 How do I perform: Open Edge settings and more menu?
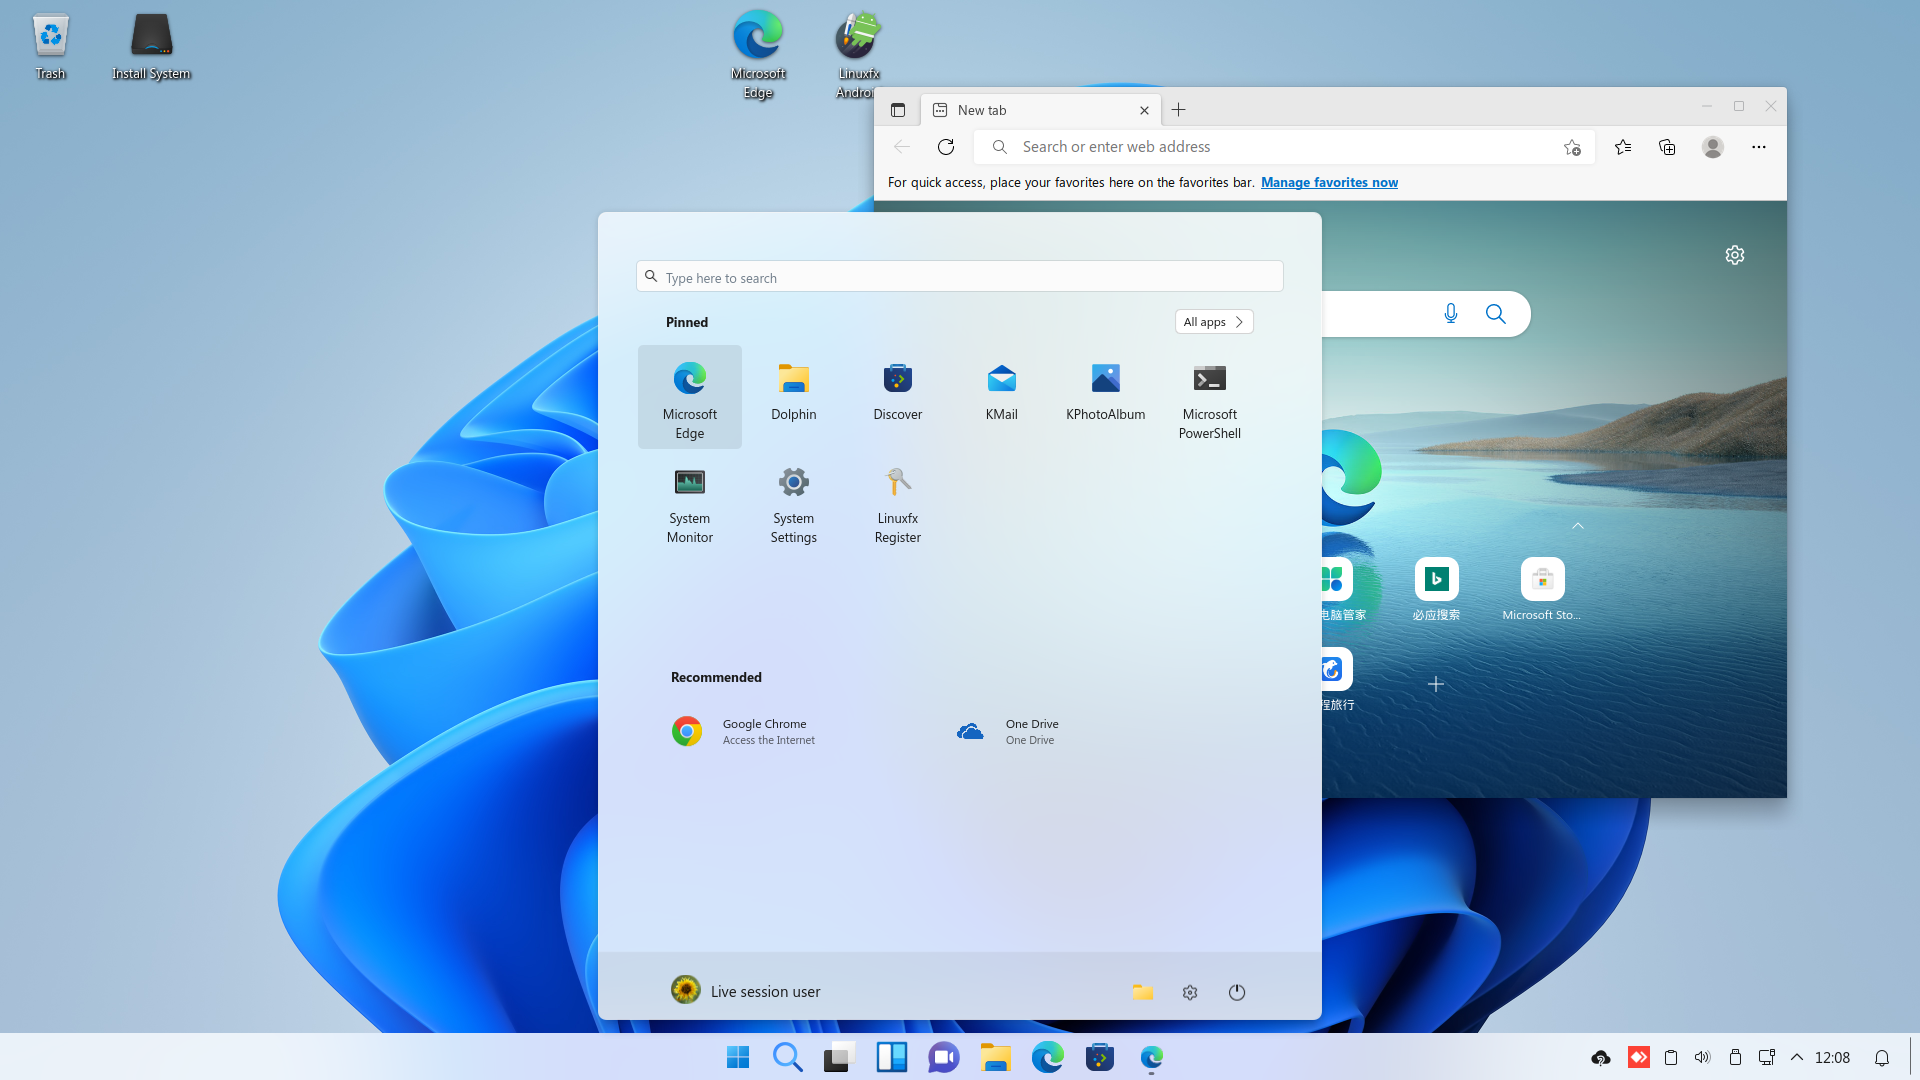(x=1758, y=147)
